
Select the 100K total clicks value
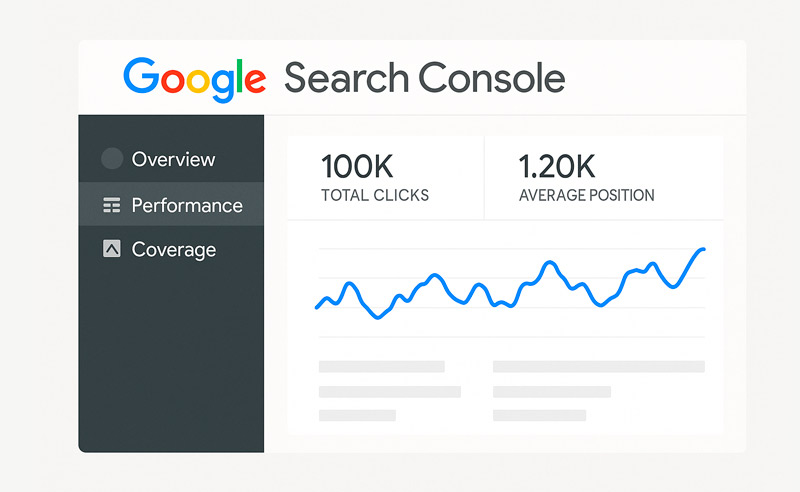(x=359, y=165)
